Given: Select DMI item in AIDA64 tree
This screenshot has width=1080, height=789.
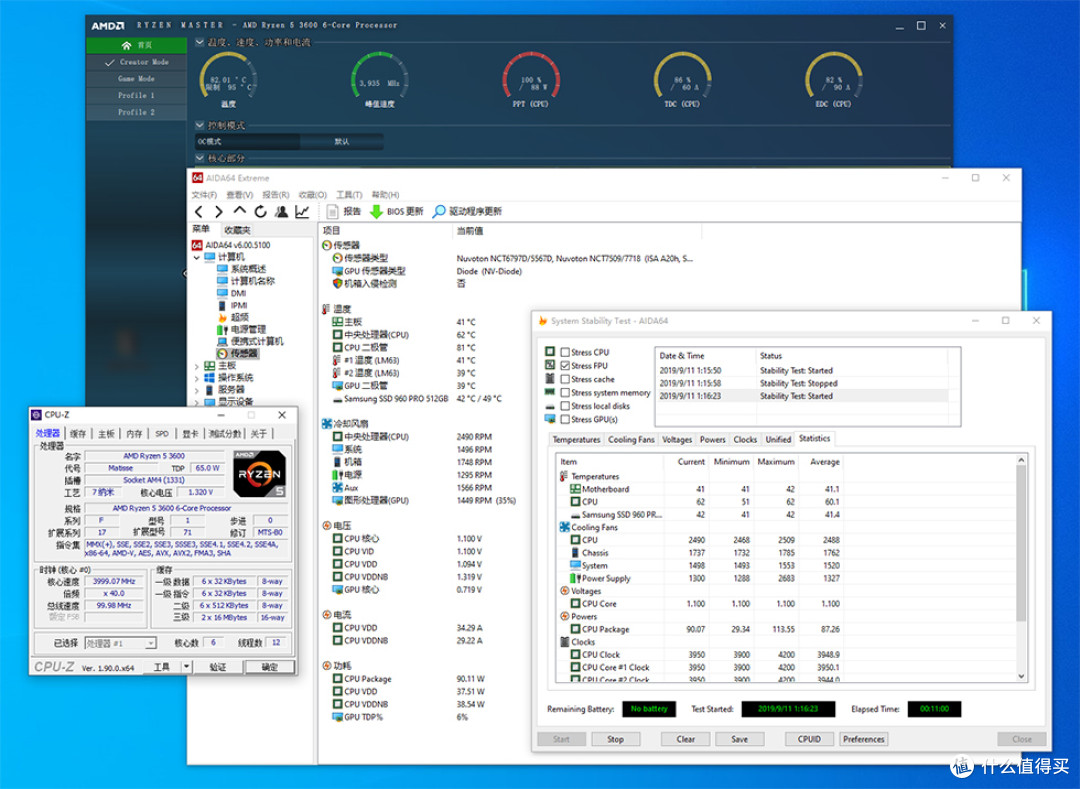Looking at the screenshot, I should point(231,293).
